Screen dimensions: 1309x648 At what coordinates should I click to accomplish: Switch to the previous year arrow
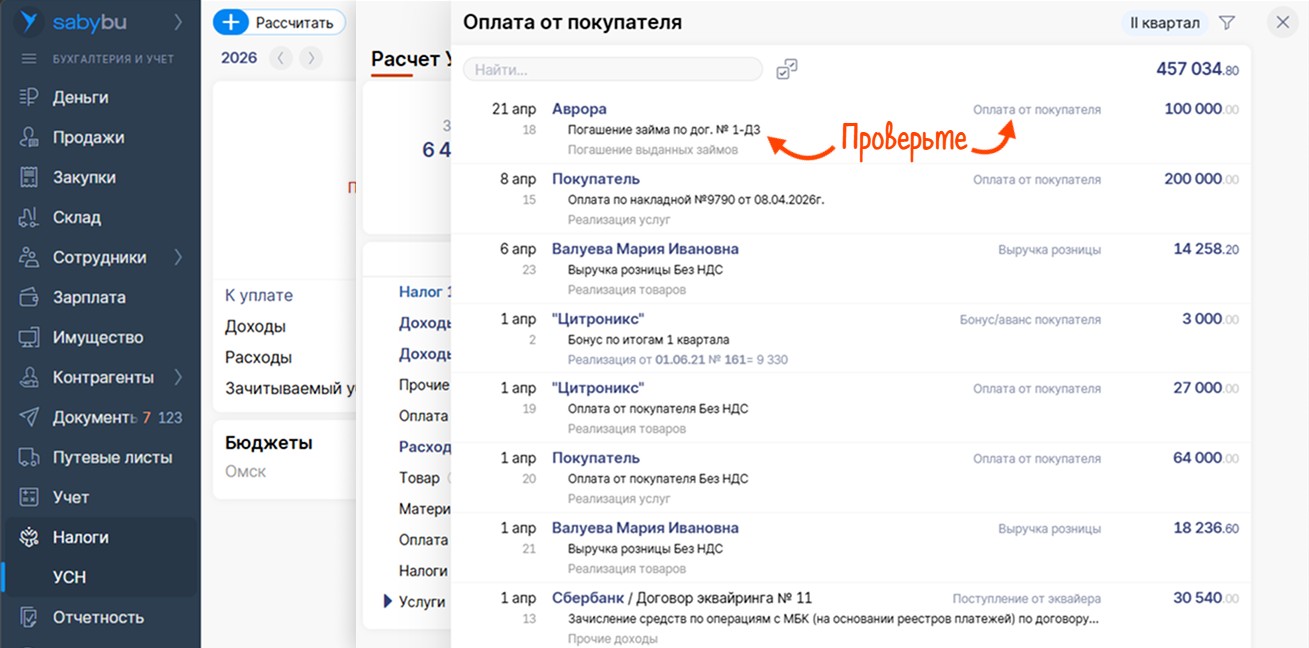click(281, 58)
